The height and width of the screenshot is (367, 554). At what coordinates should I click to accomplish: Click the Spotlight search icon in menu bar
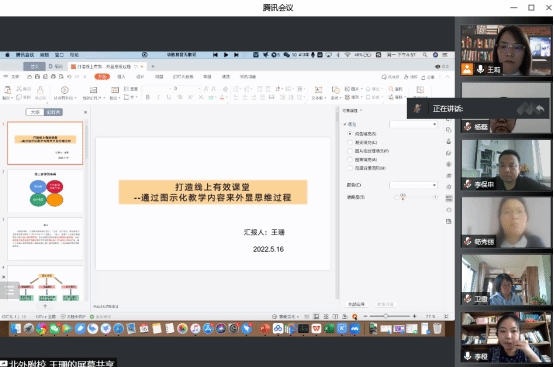coord(425,55)
